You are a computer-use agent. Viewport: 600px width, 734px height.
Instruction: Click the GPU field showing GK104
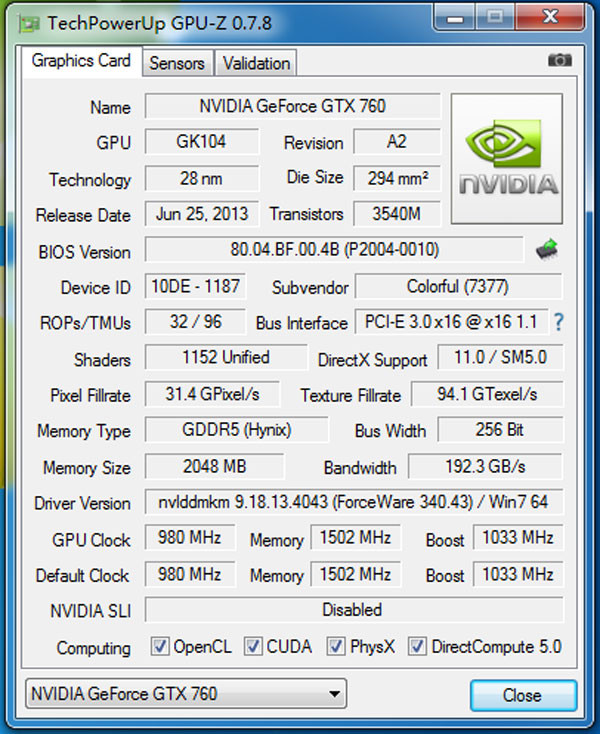(x=202, y=142)
